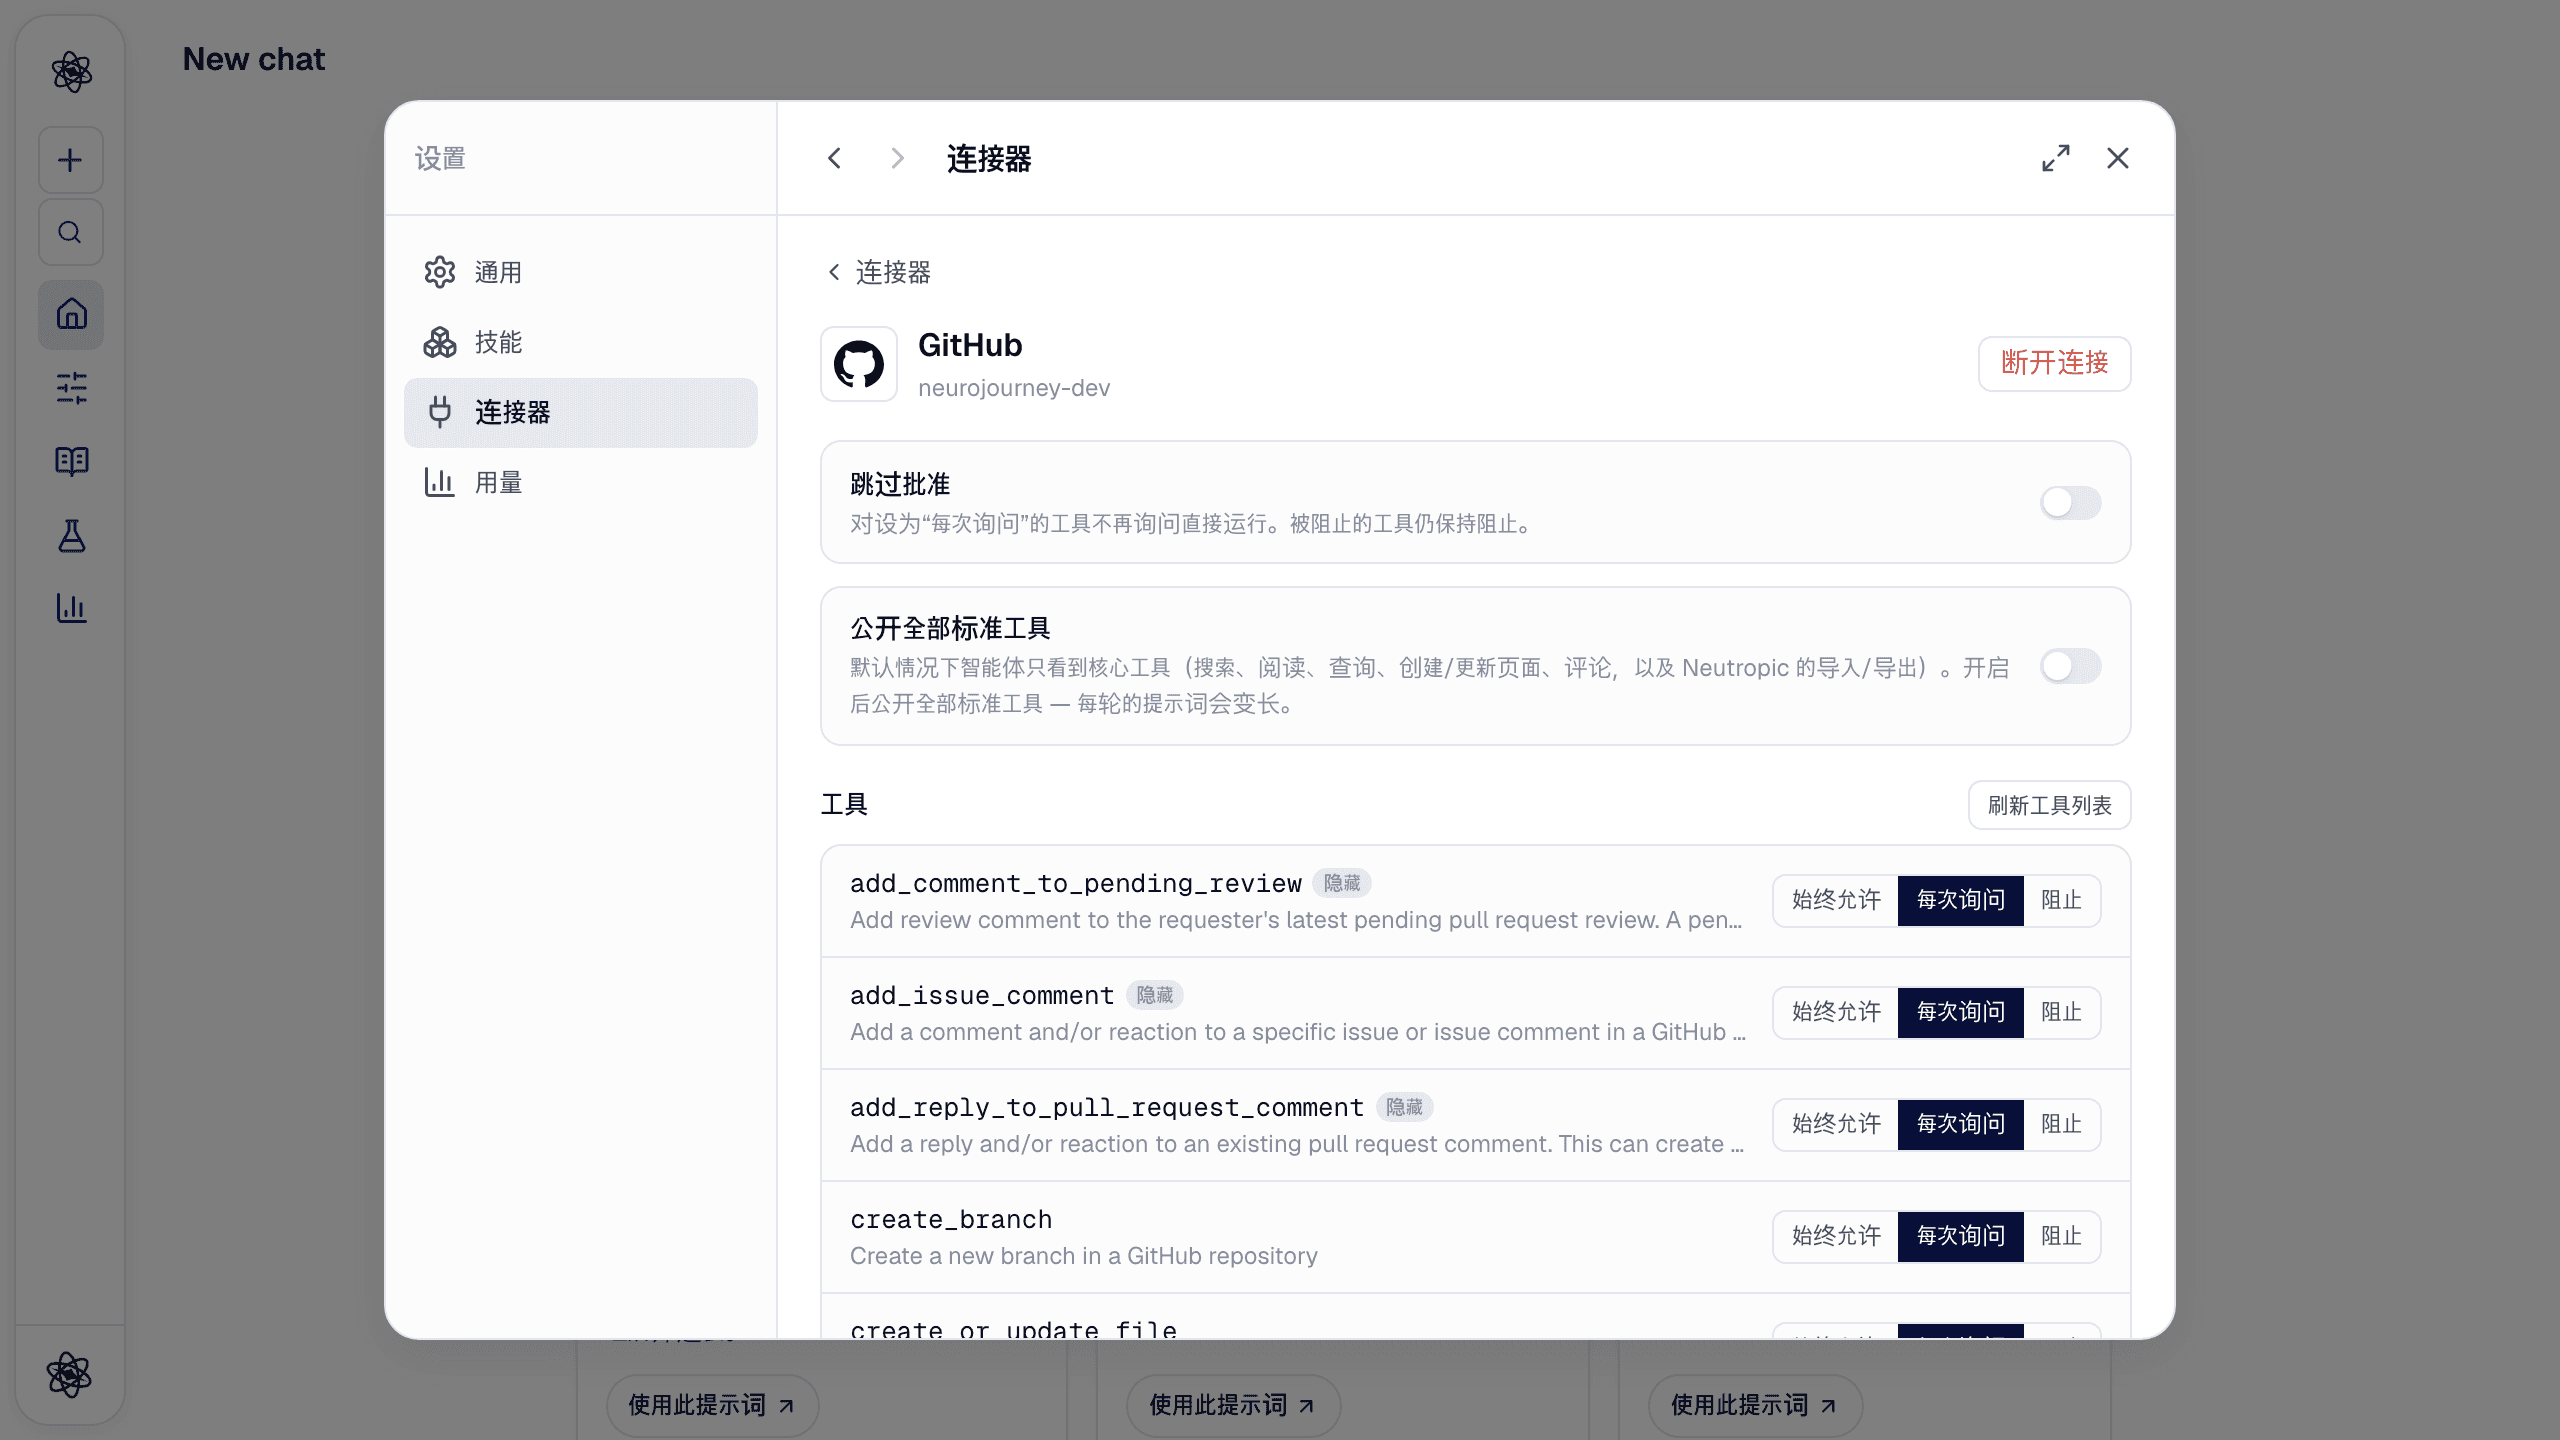The image size is (2560, 1440).
Task: Click the rightmost 使用此提示词 button
Action: [x=1755, y=1405]
